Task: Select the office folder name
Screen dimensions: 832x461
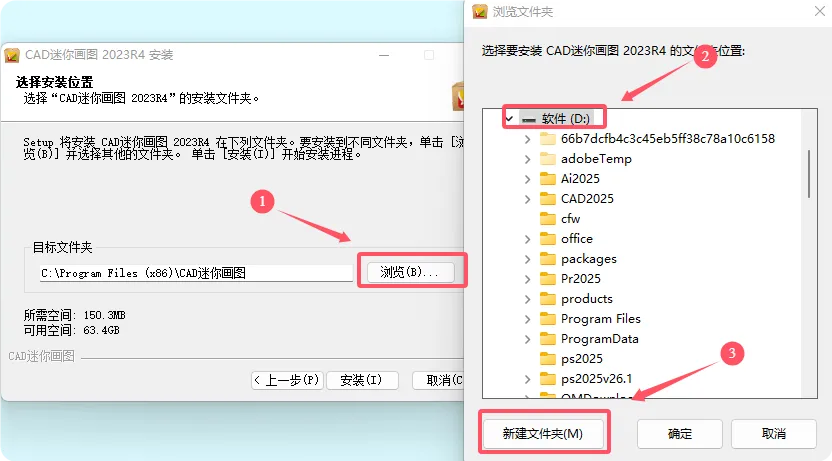Action: tap(577, 239)
